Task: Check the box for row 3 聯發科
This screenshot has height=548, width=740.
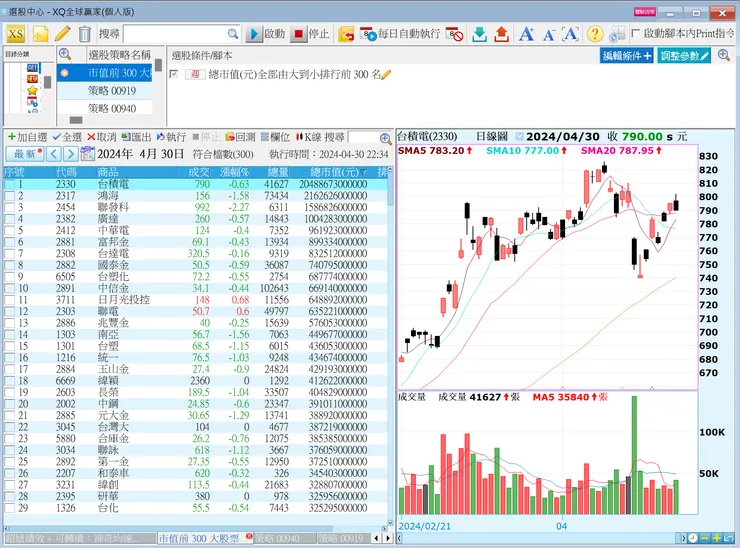Action: pos(9,207)
